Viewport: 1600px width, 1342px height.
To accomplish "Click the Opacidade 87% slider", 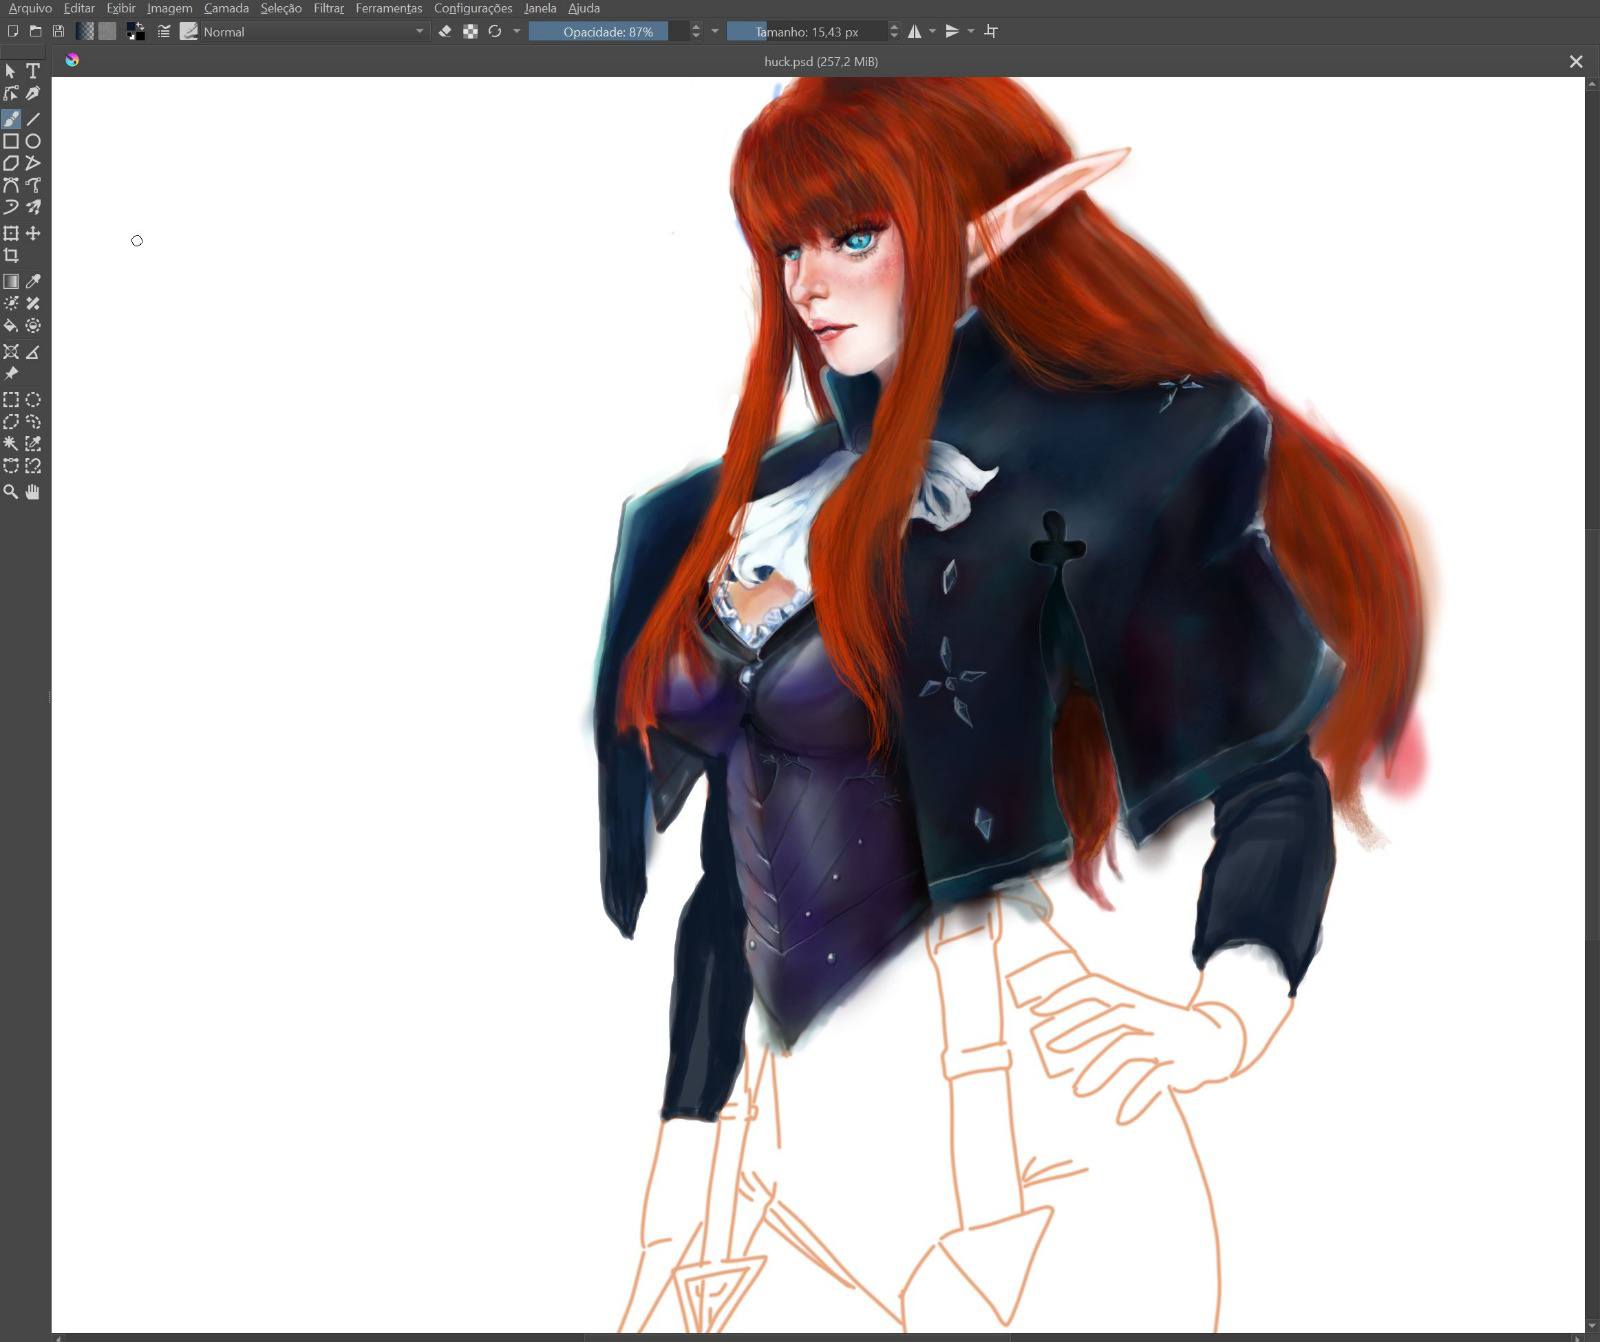I will [608, 32].
